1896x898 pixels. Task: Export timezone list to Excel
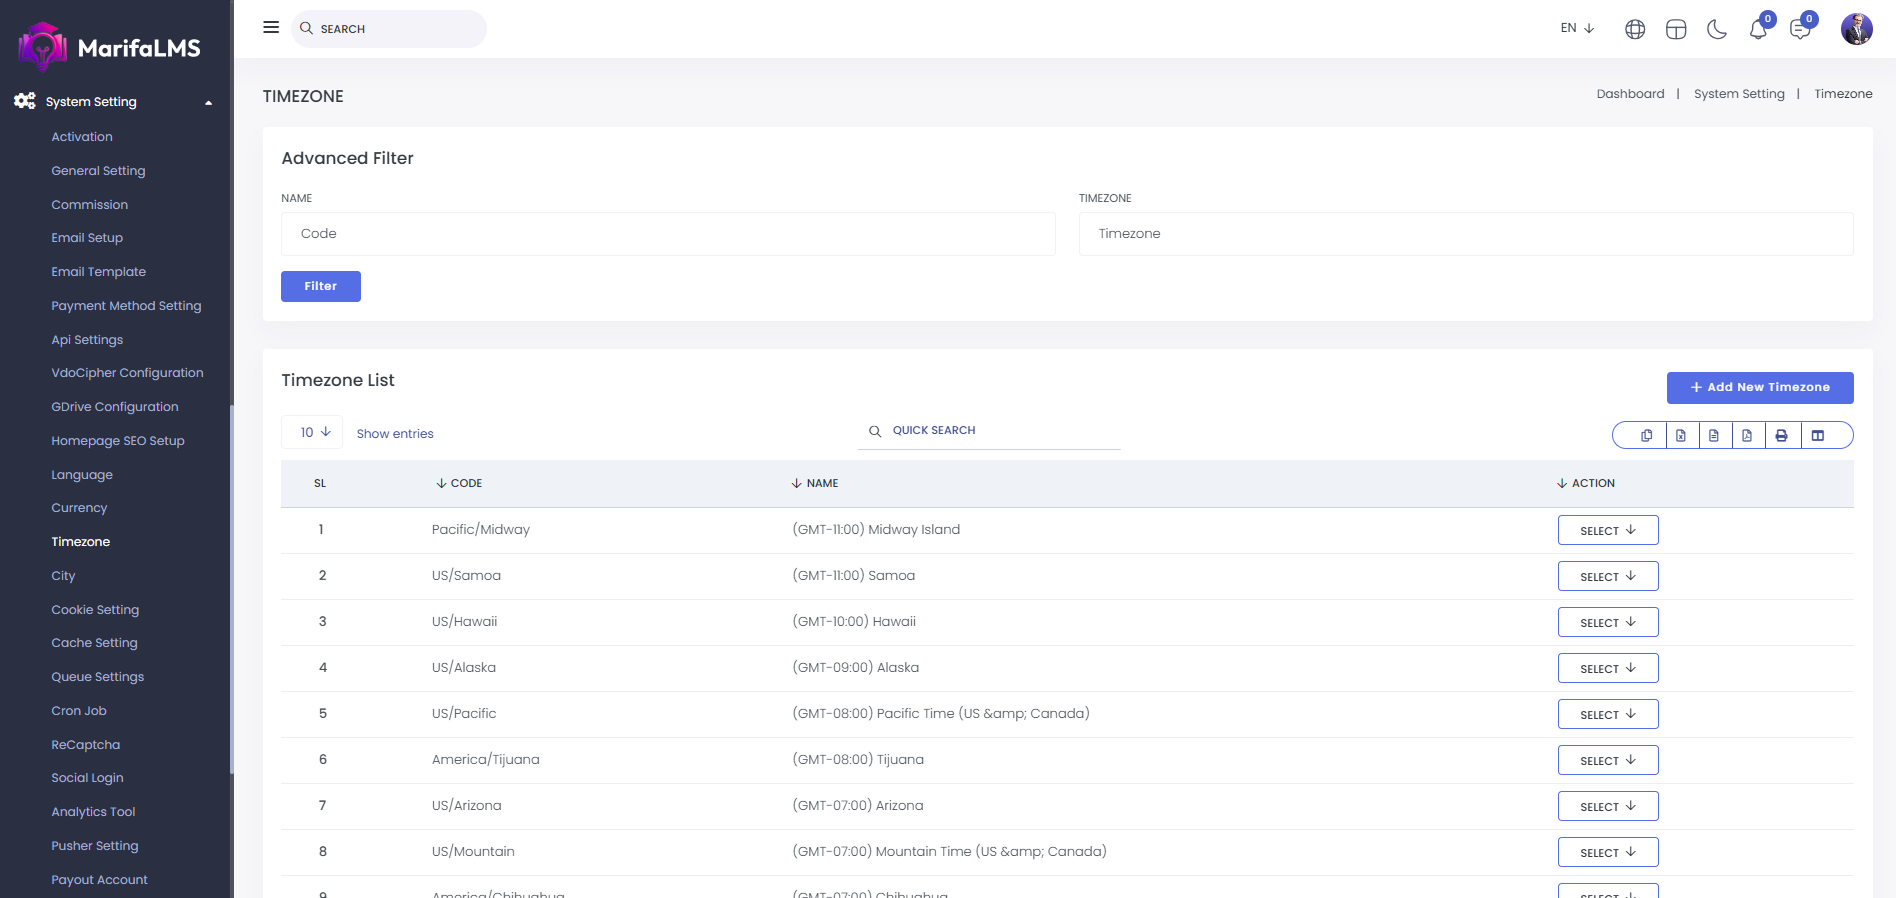(x=1681, y=435)
